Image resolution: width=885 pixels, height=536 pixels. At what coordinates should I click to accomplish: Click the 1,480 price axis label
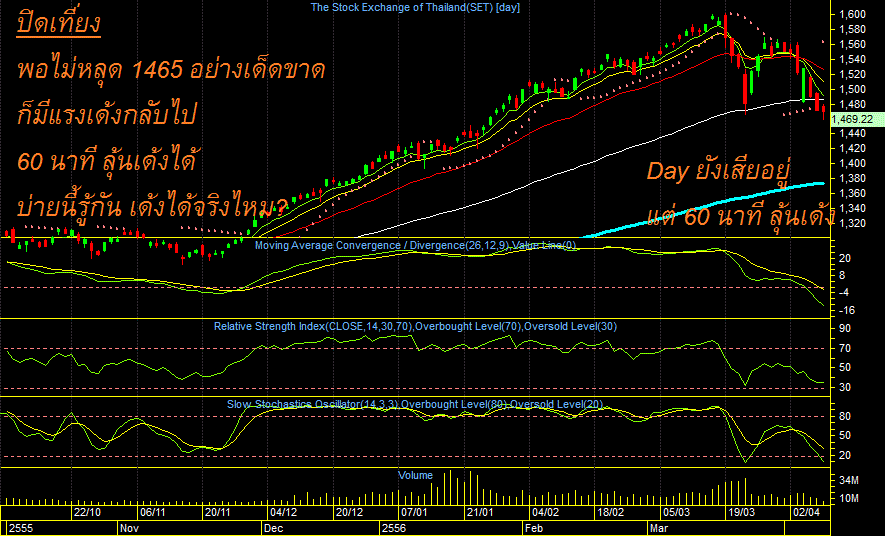[x=852, y=104]
